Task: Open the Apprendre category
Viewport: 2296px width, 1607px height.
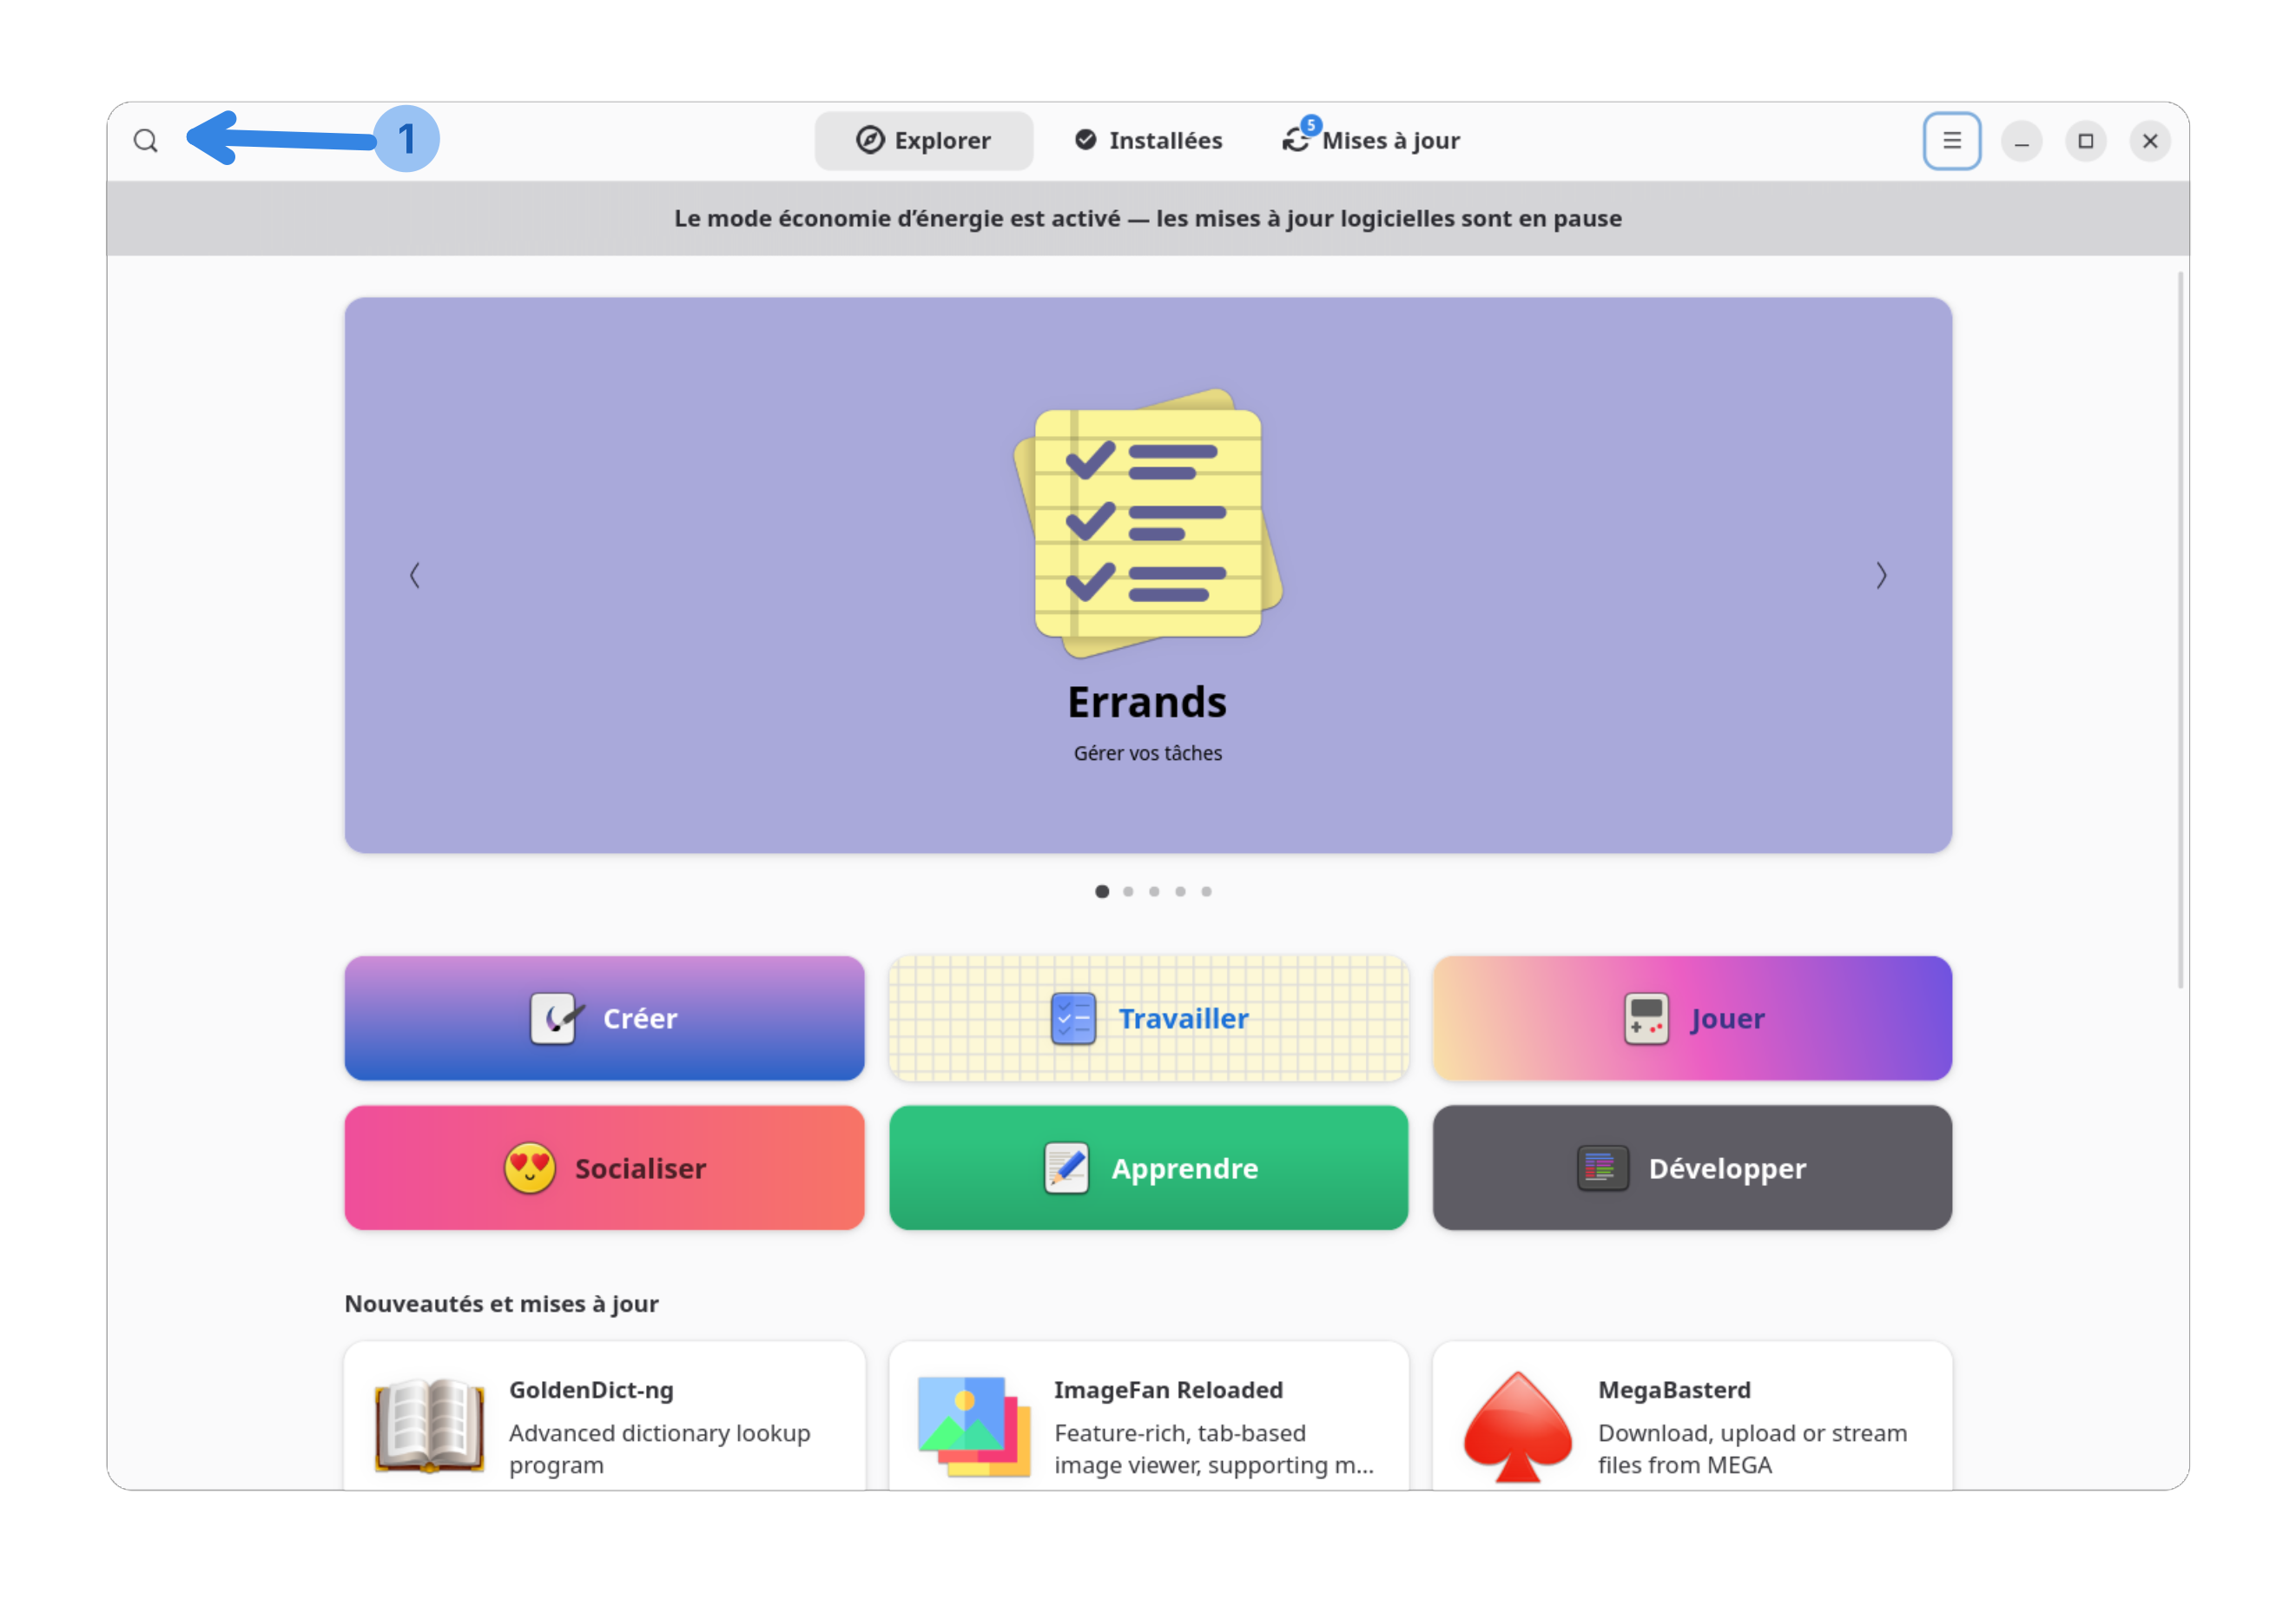Action: [1148, 1167]
